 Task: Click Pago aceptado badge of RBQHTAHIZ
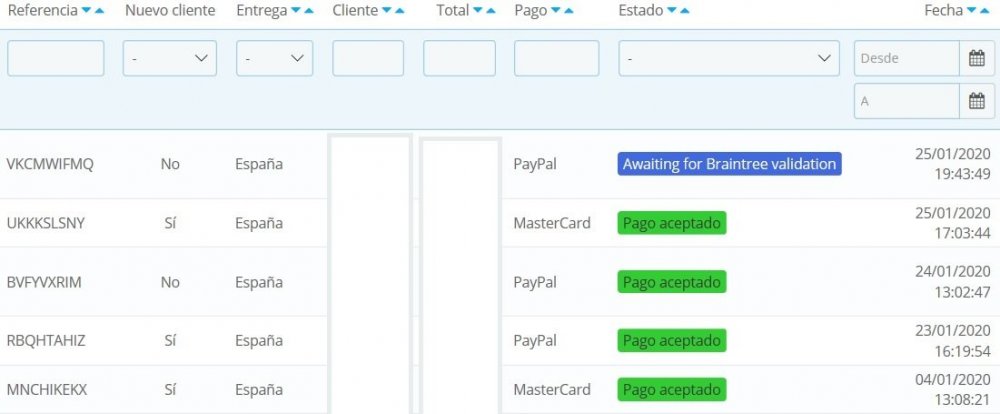[x=672, y=341]
